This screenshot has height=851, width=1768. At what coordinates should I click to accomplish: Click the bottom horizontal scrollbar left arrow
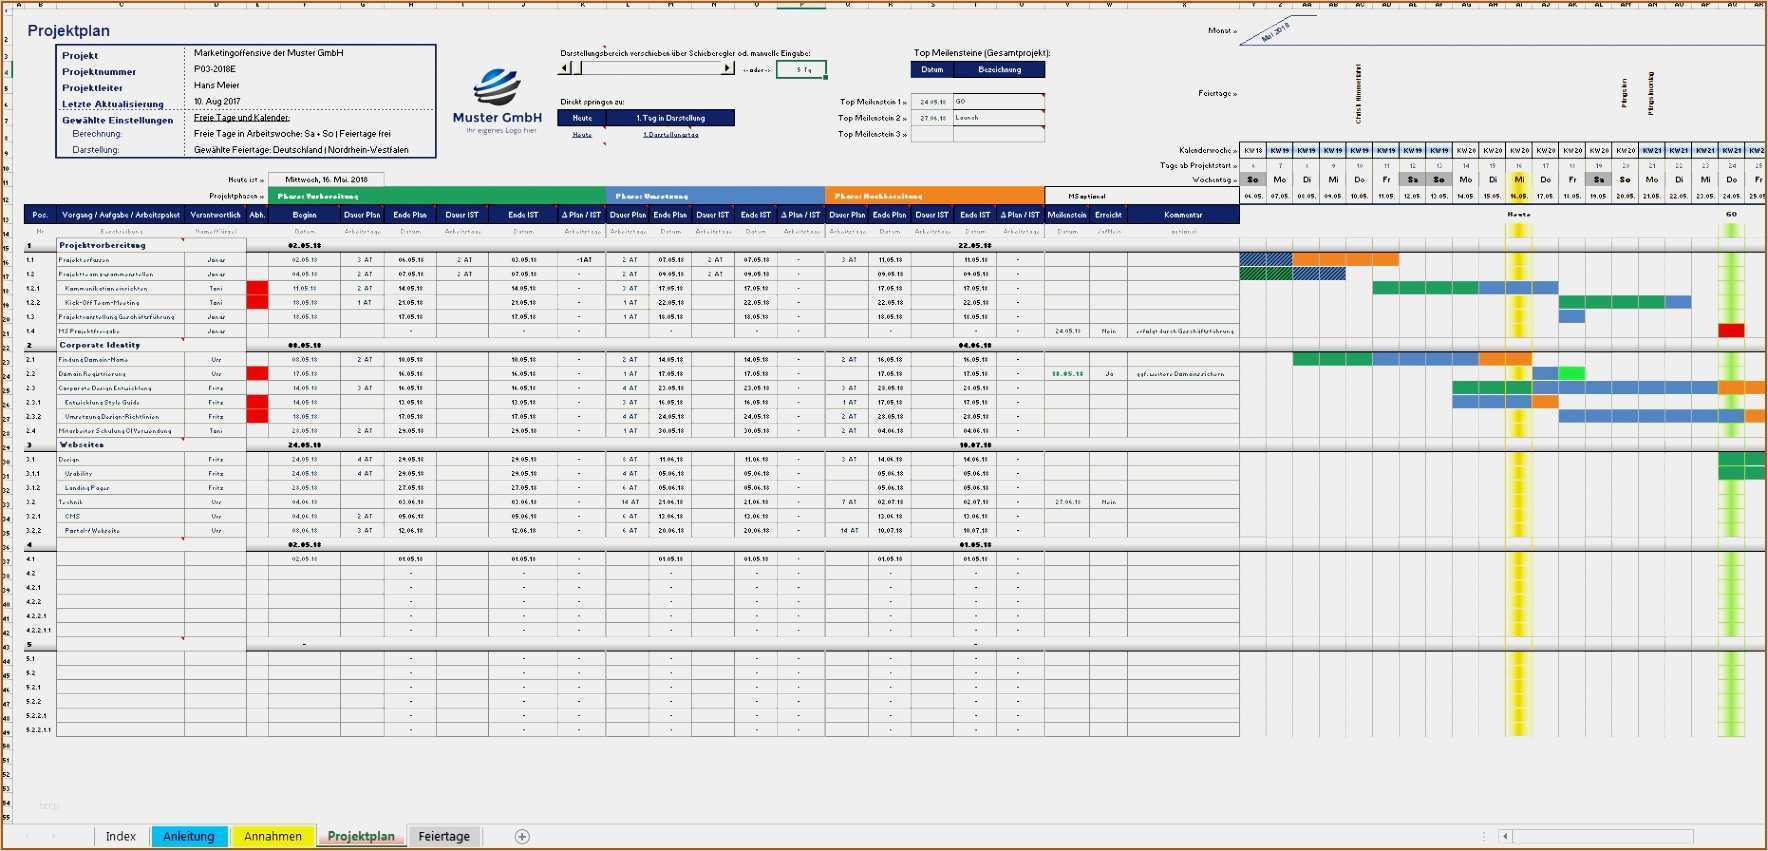tap(1504, 836)
